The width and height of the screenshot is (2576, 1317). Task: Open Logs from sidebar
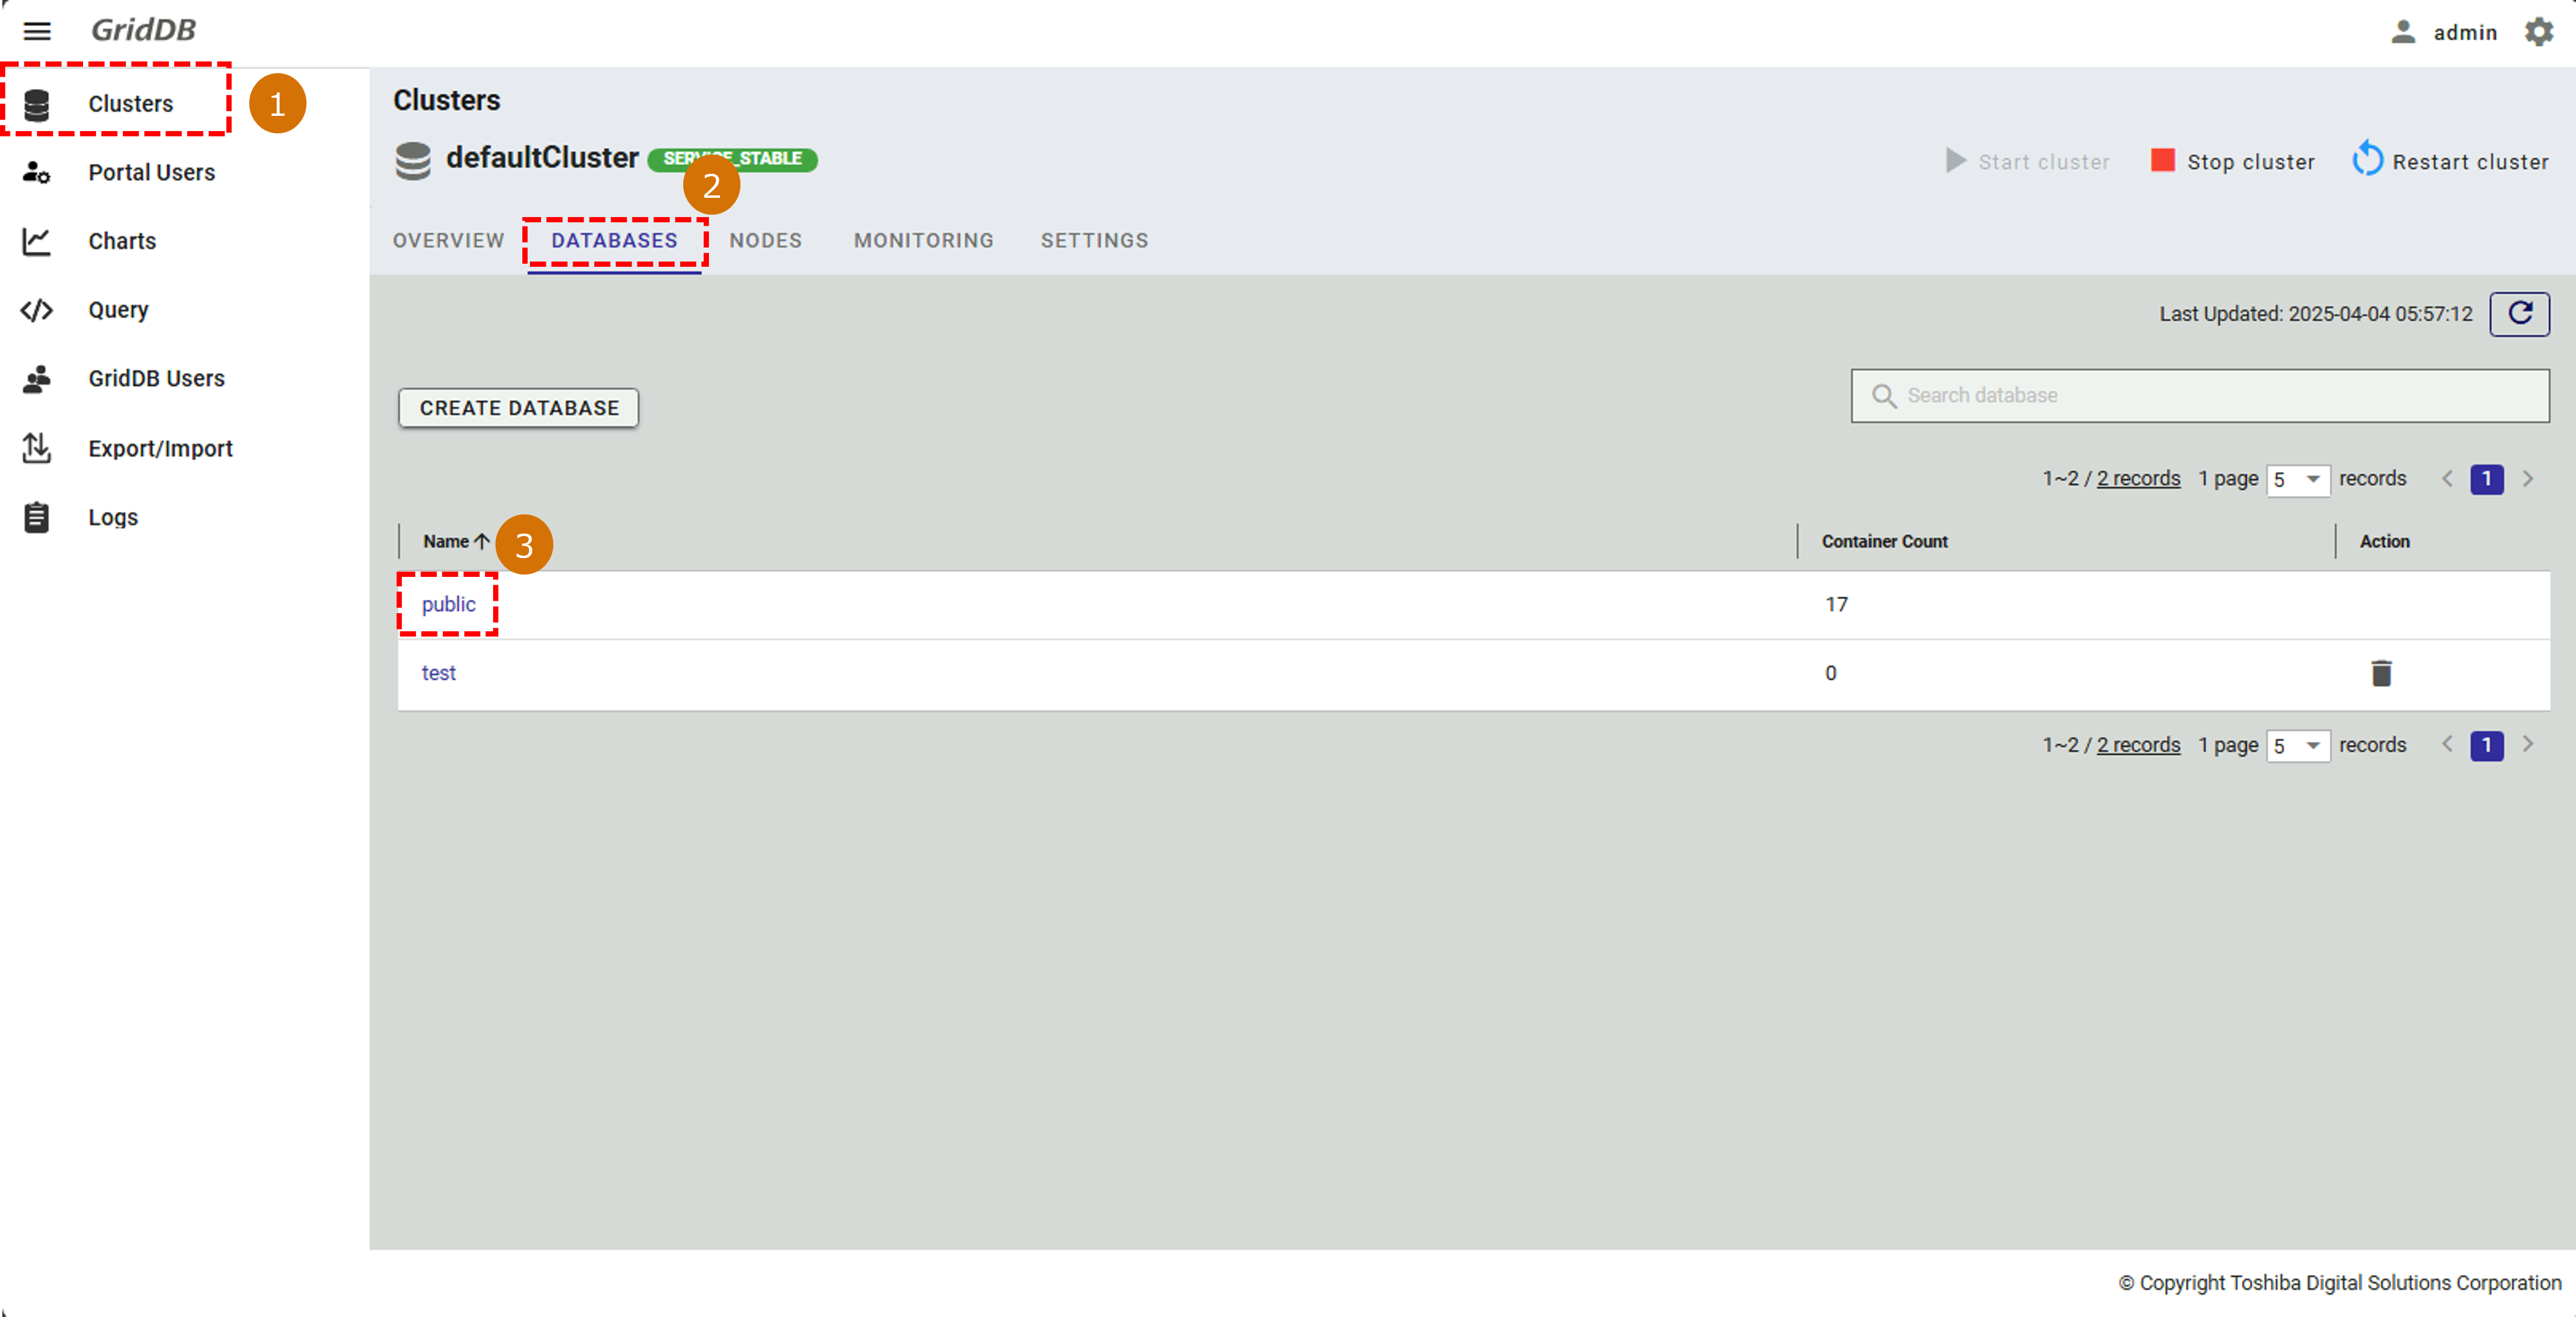[113, 517]
